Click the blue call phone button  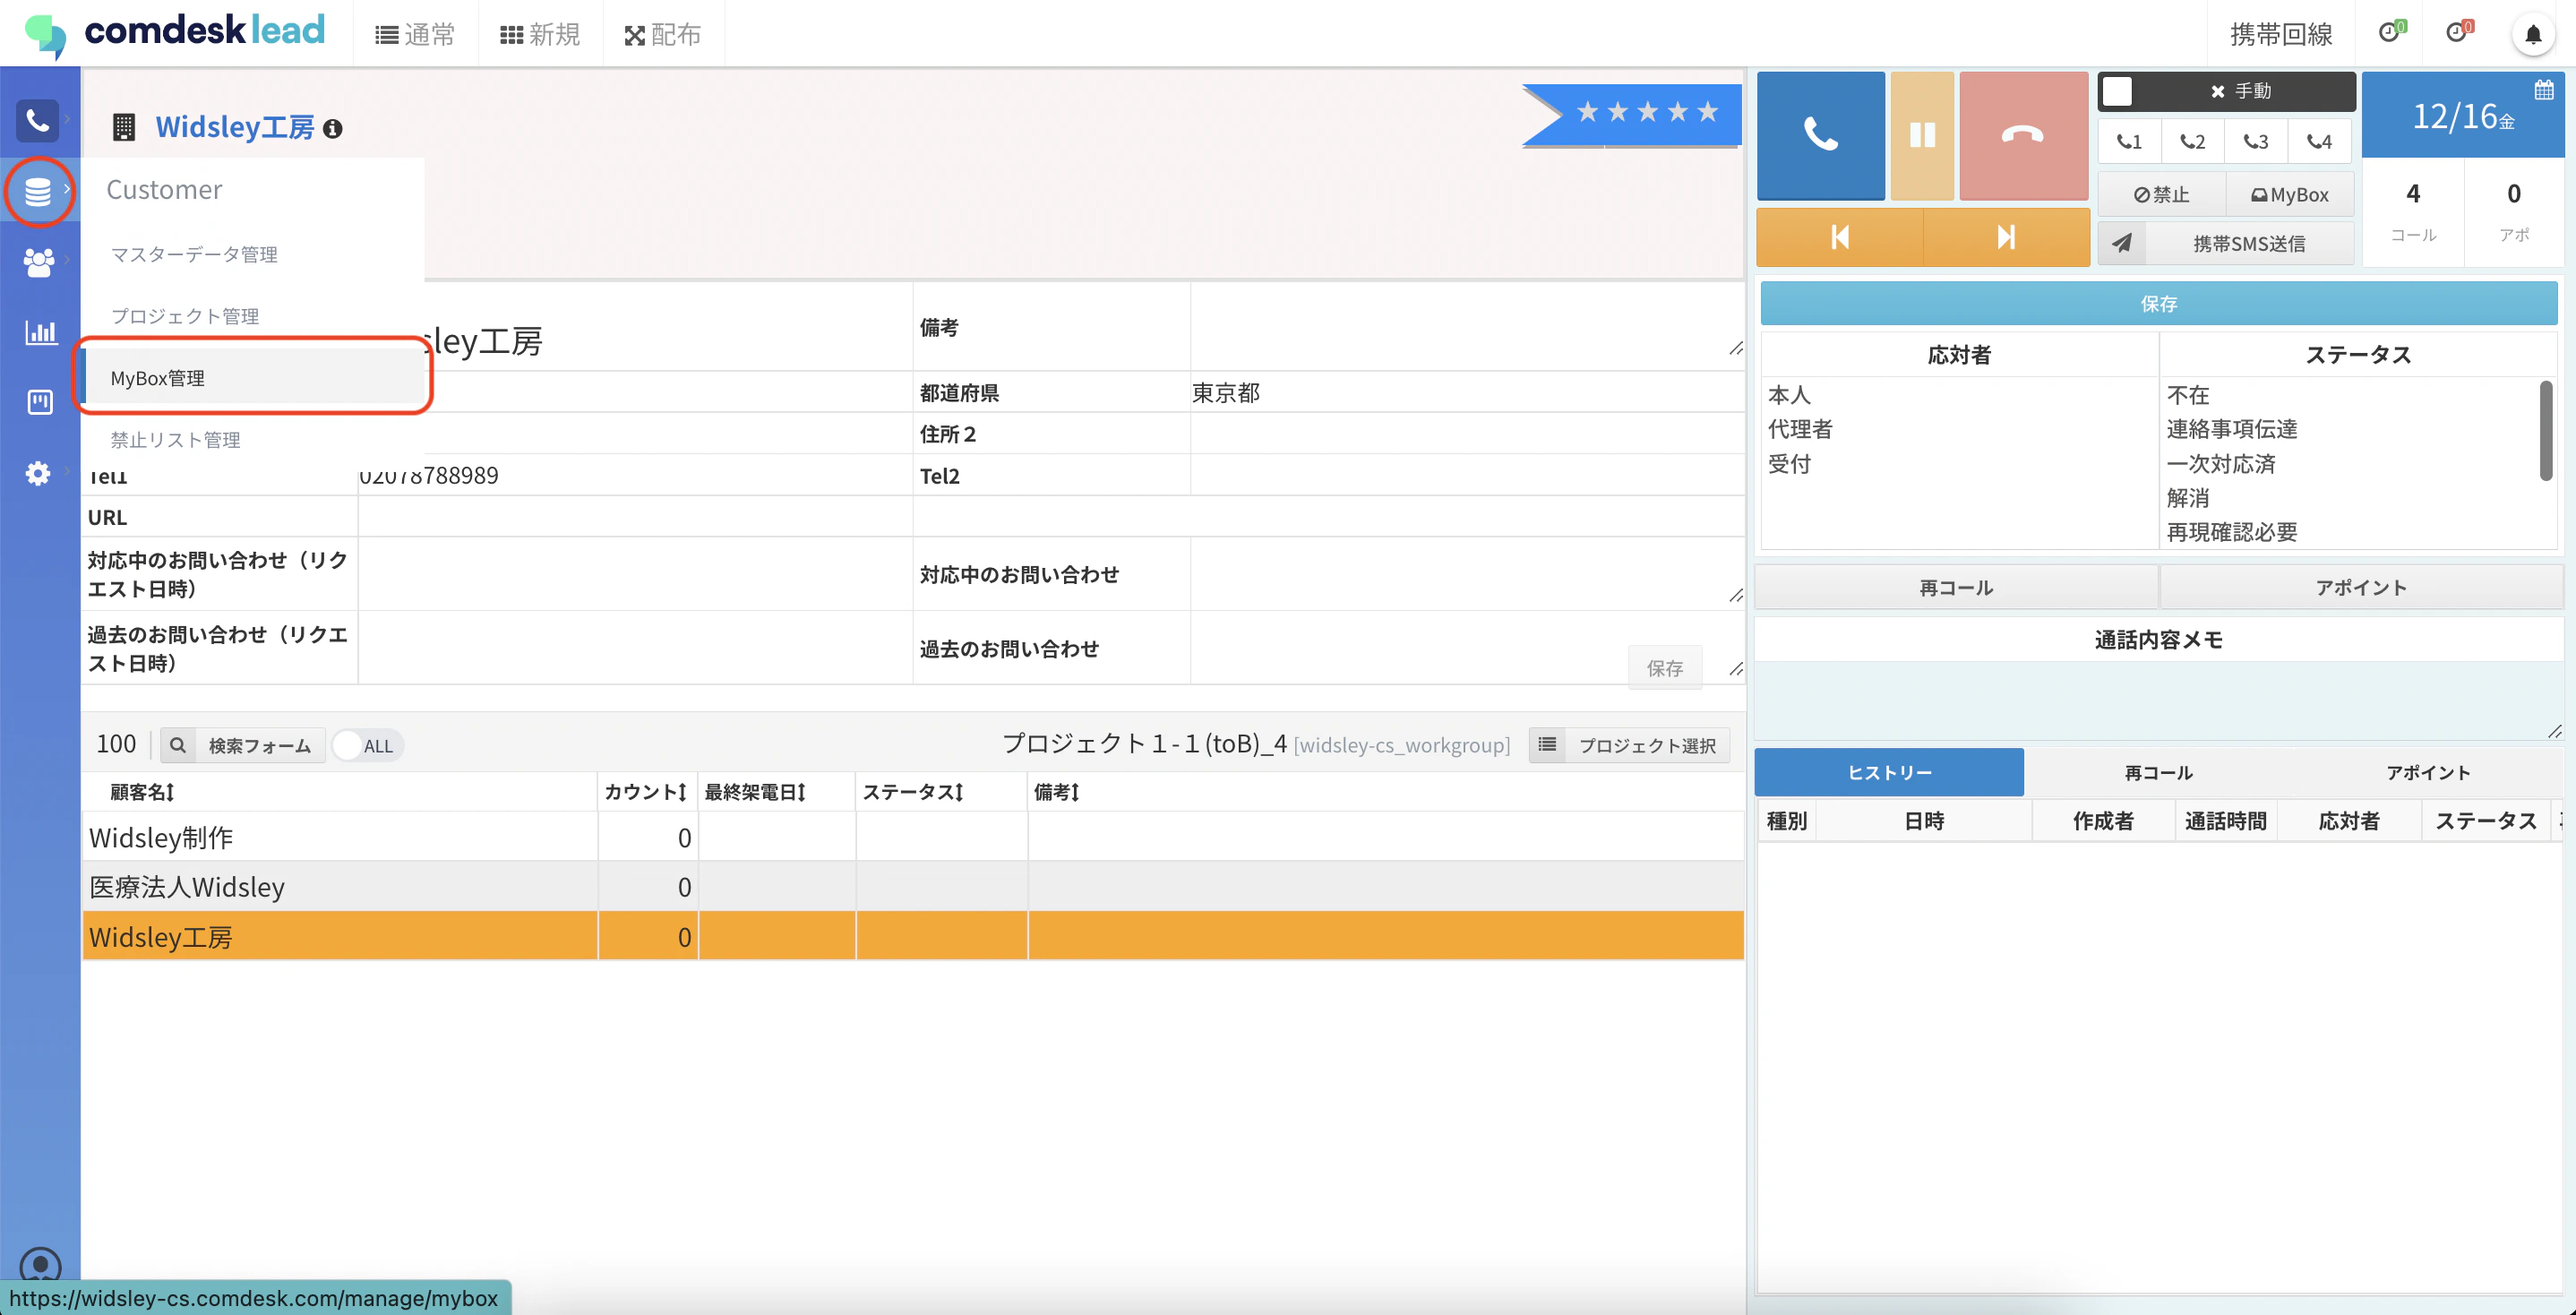click(x=1820, y=135)
